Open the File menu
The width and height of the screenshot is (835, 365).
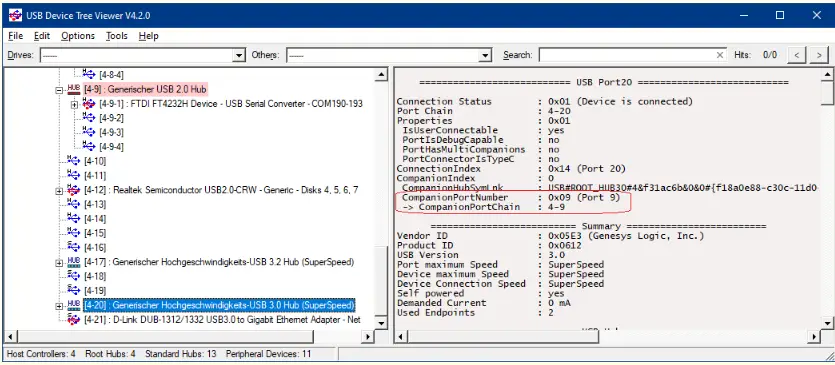(16, 36)
